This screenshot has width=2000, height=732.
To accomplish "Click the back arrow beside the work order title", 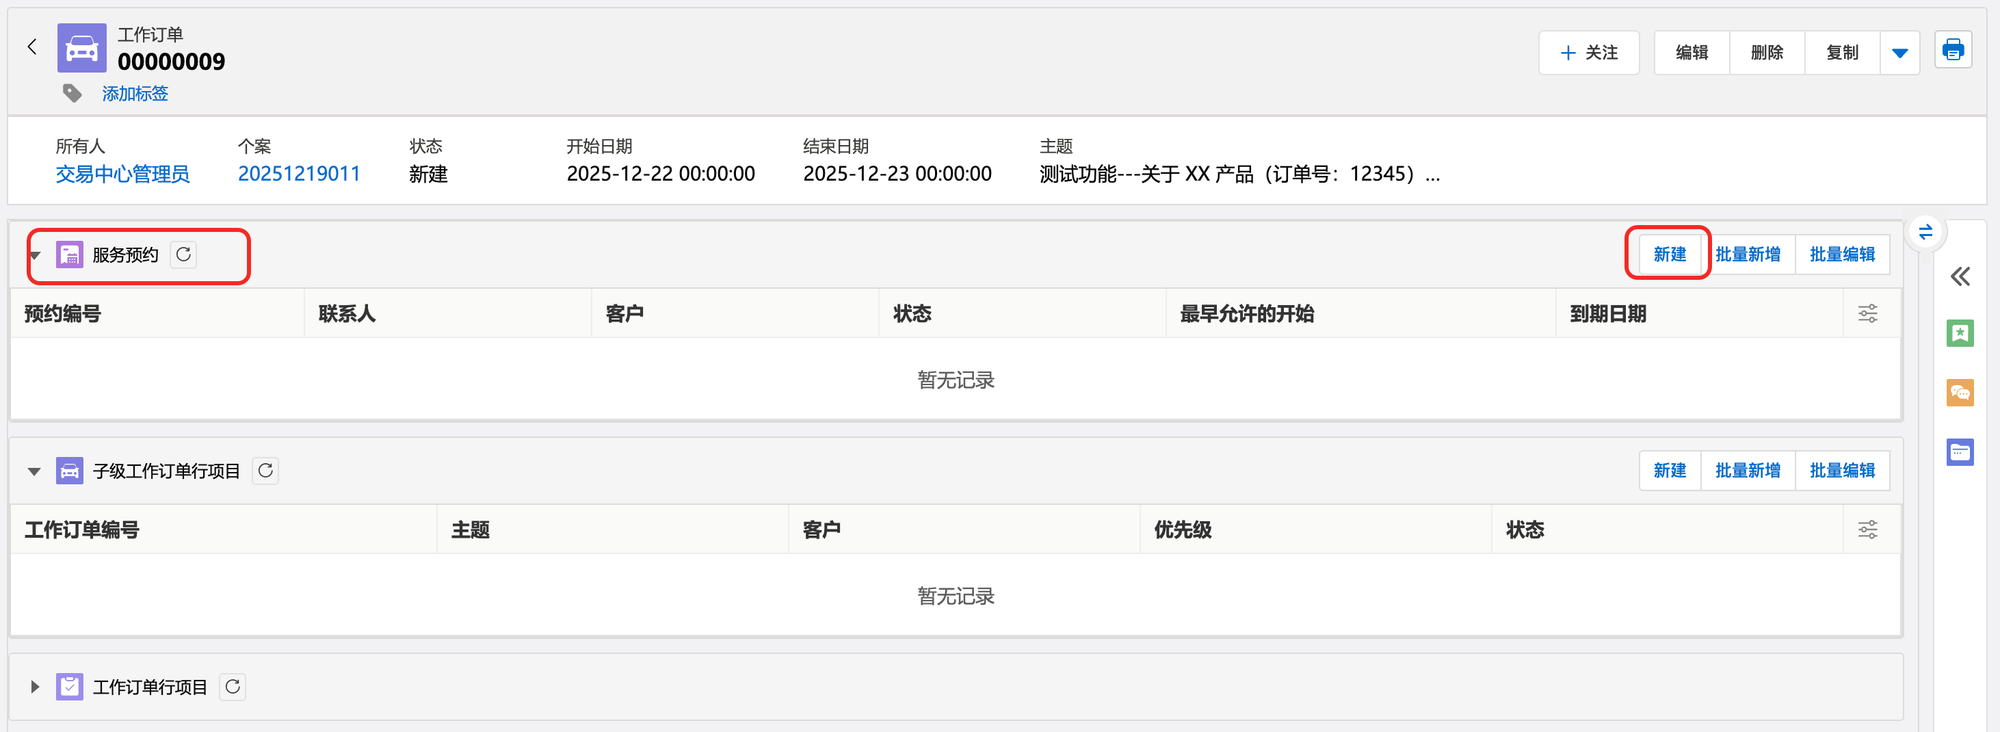I will (x=32, y=47).
